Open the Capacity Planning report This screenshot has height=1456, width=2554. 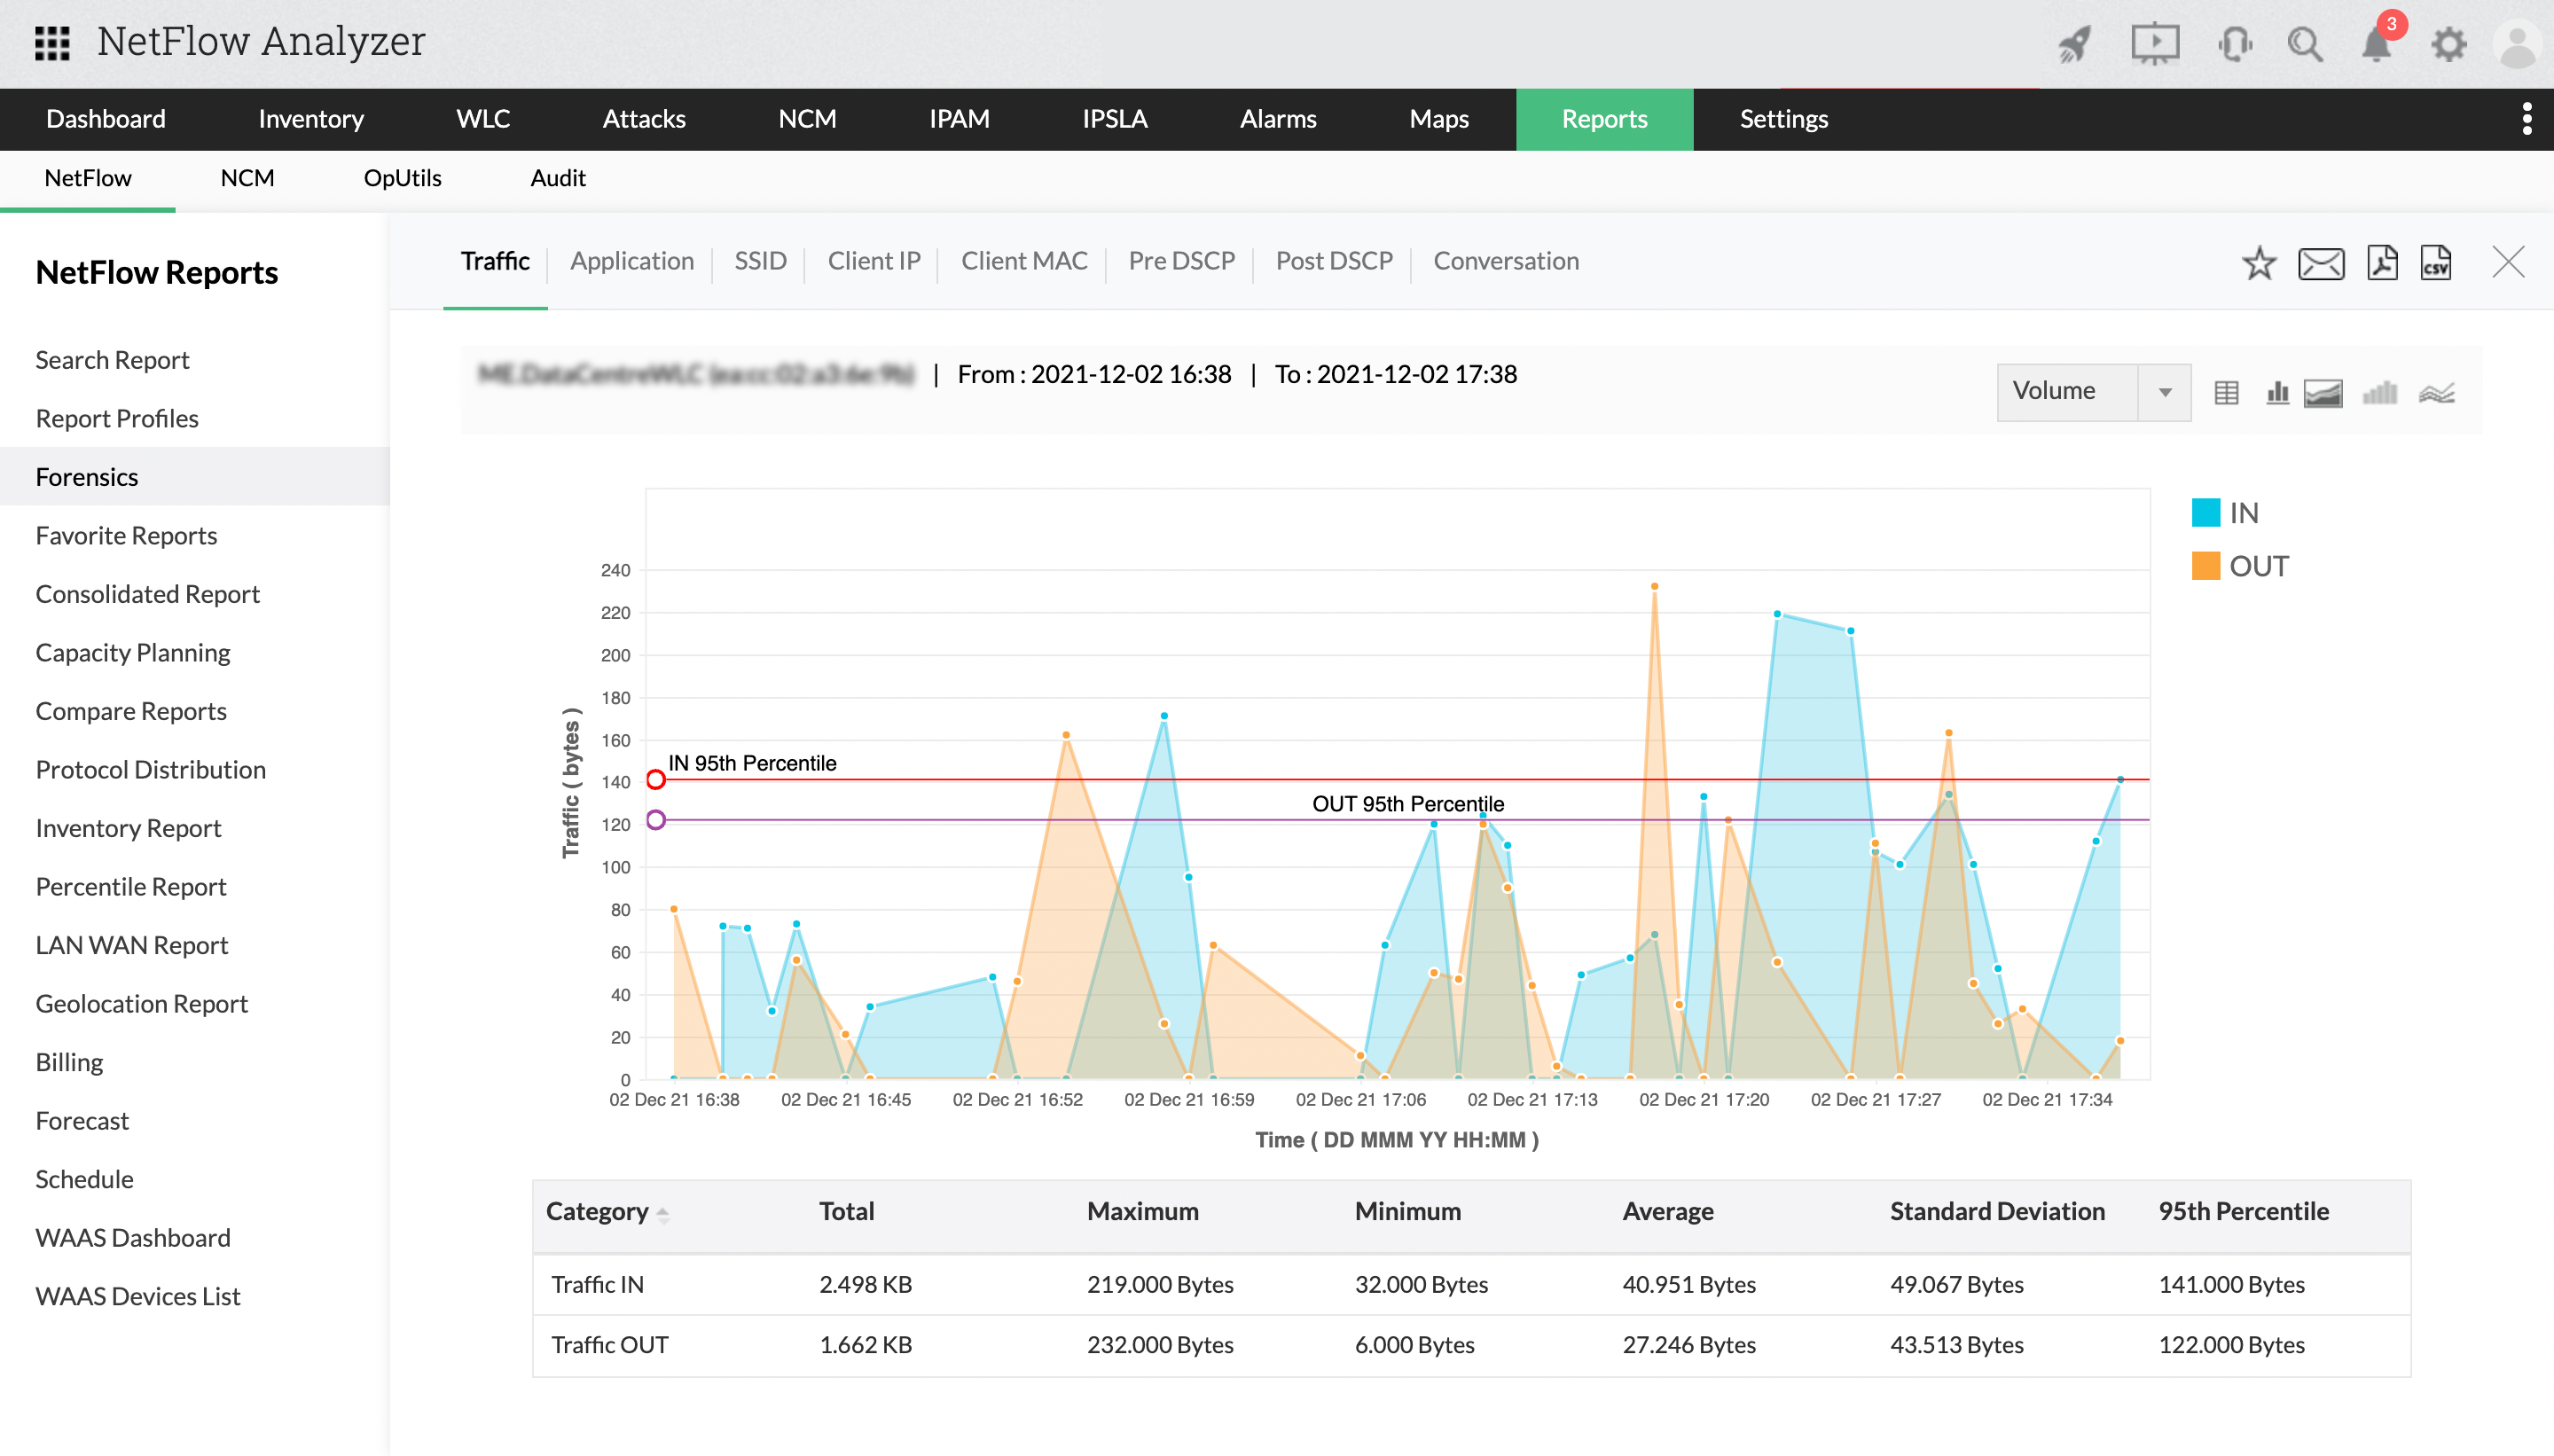click(132, 652)
